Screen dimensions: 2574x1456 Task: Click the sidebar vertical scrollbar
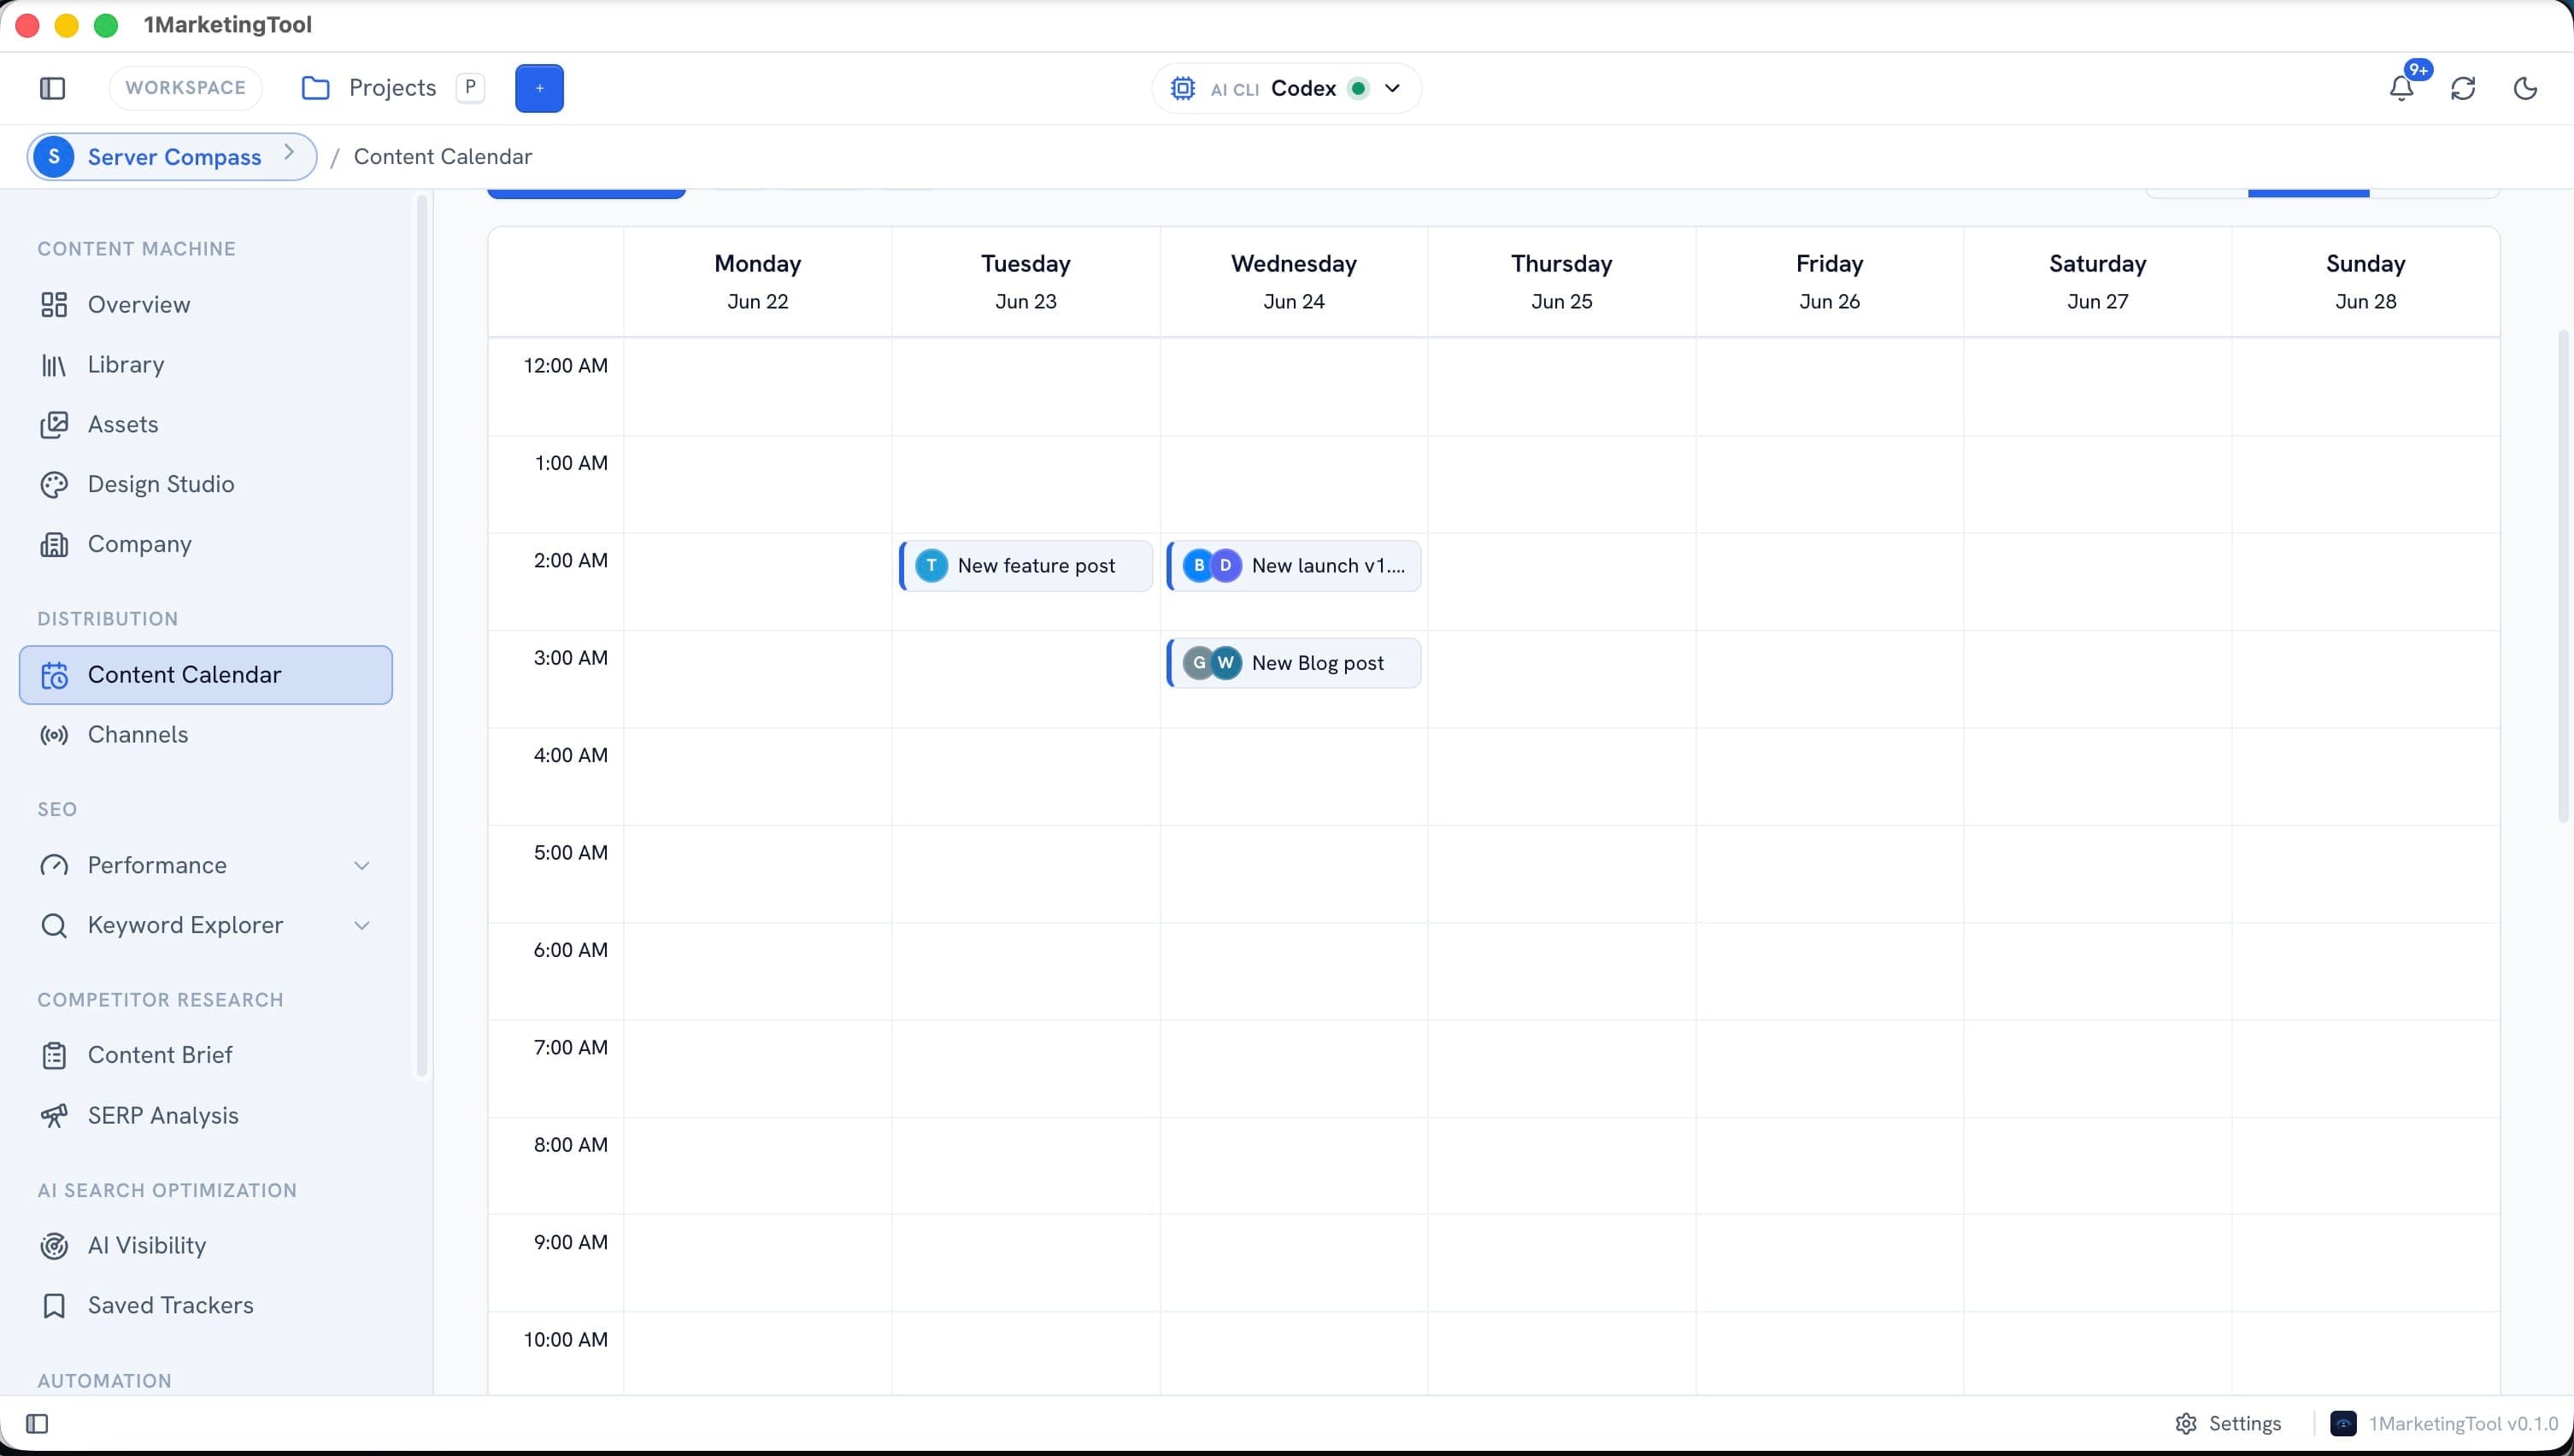point(421,636)
